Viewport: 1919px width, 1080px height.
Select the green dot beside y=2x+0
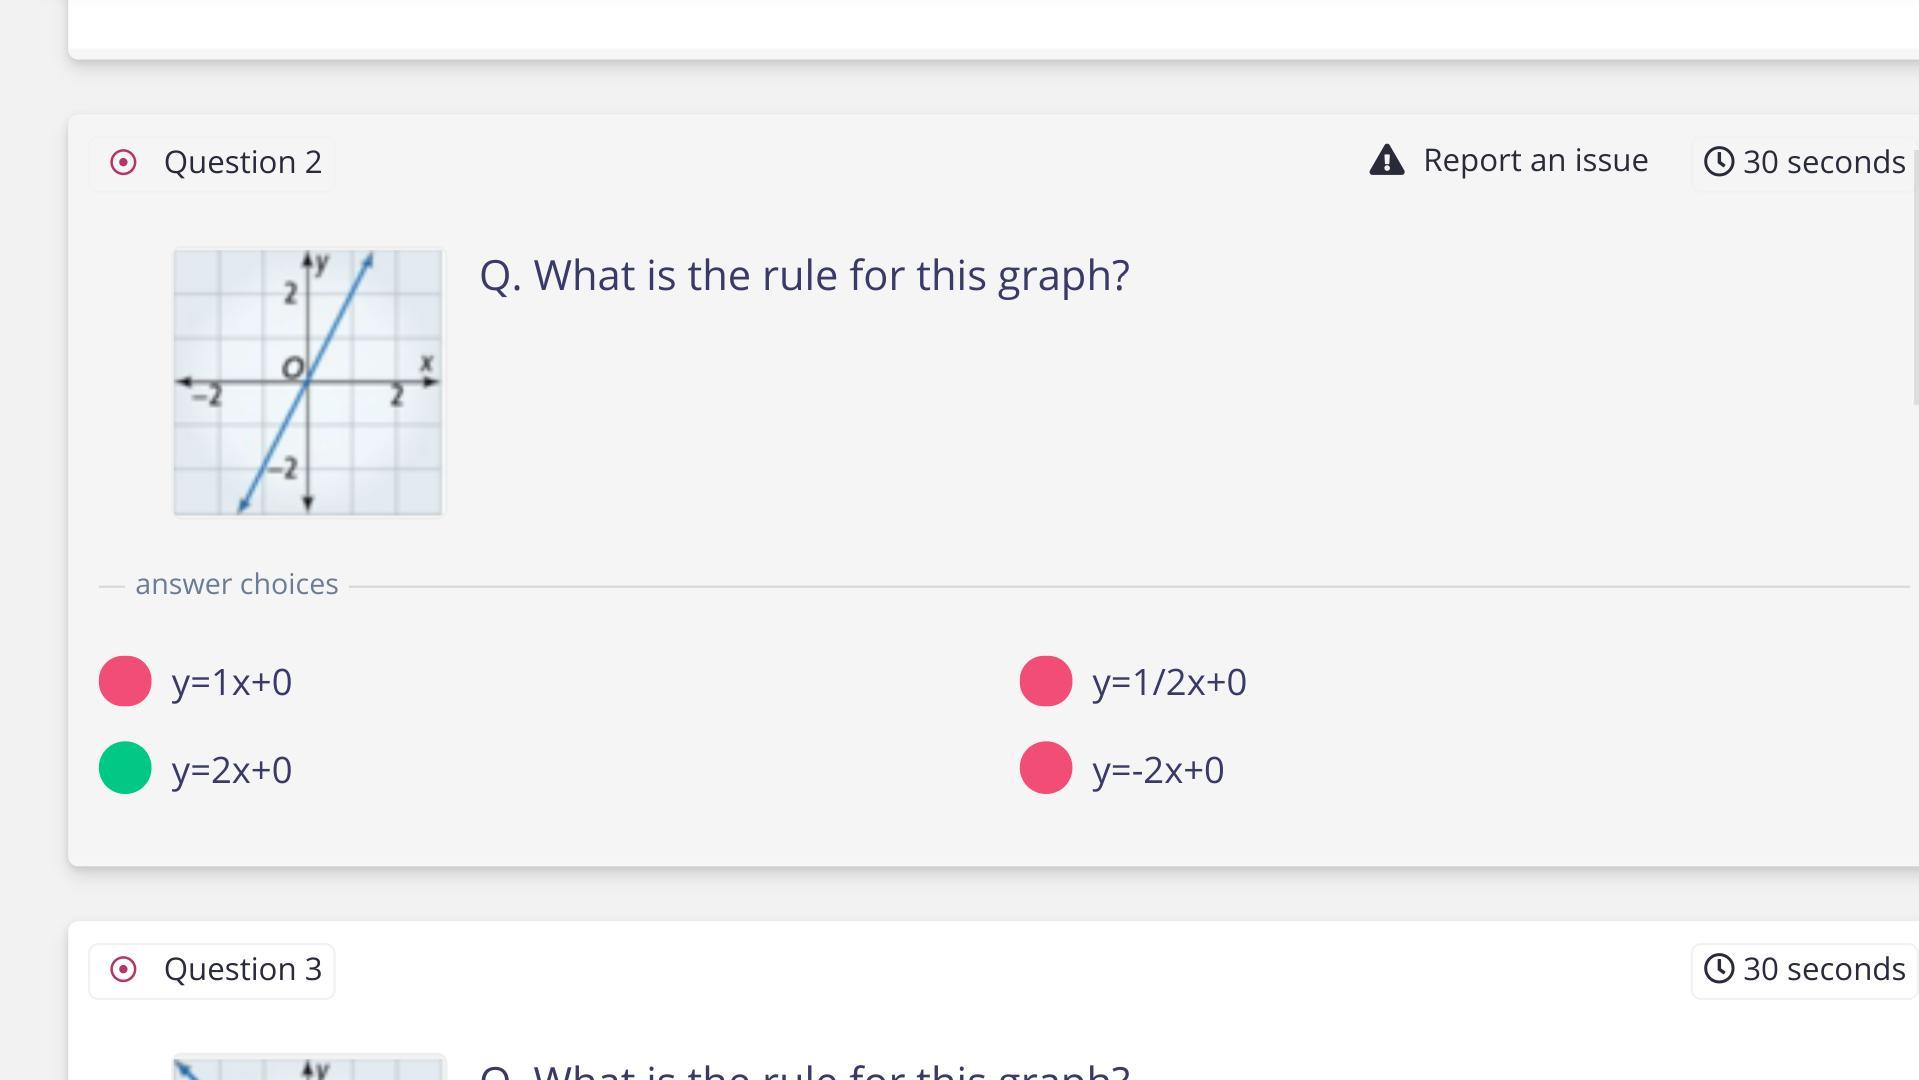click(x=125, y=768)
